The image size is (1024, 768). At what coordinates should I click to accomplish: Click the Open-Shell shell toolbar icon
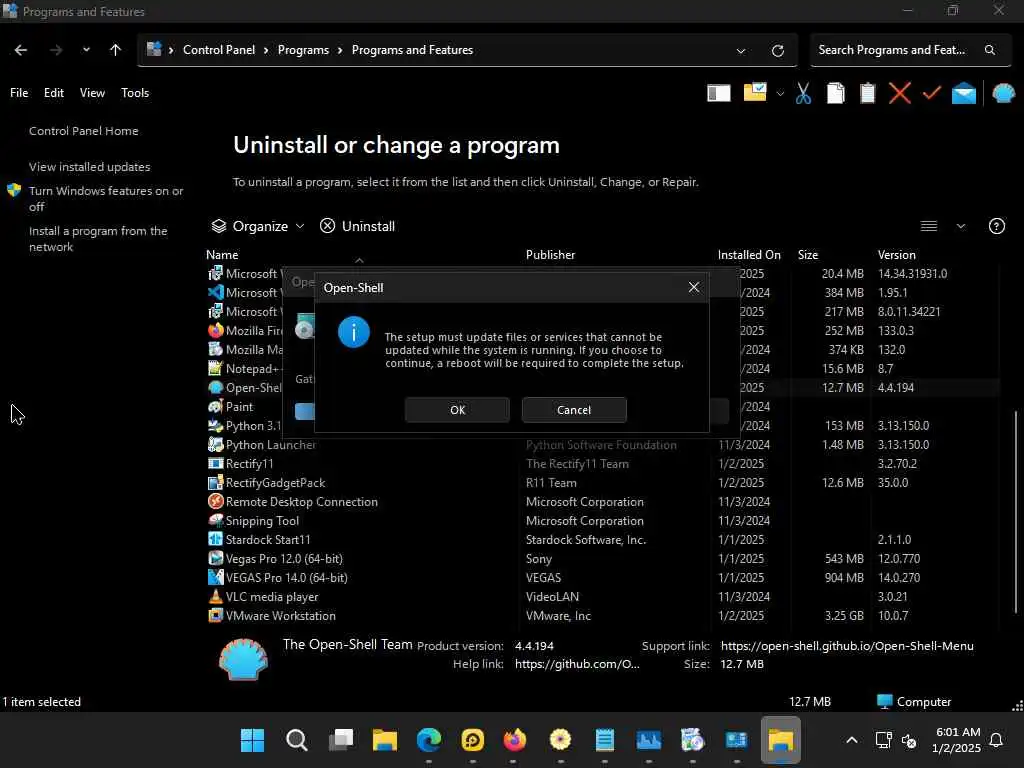(x=1003, y=93)
